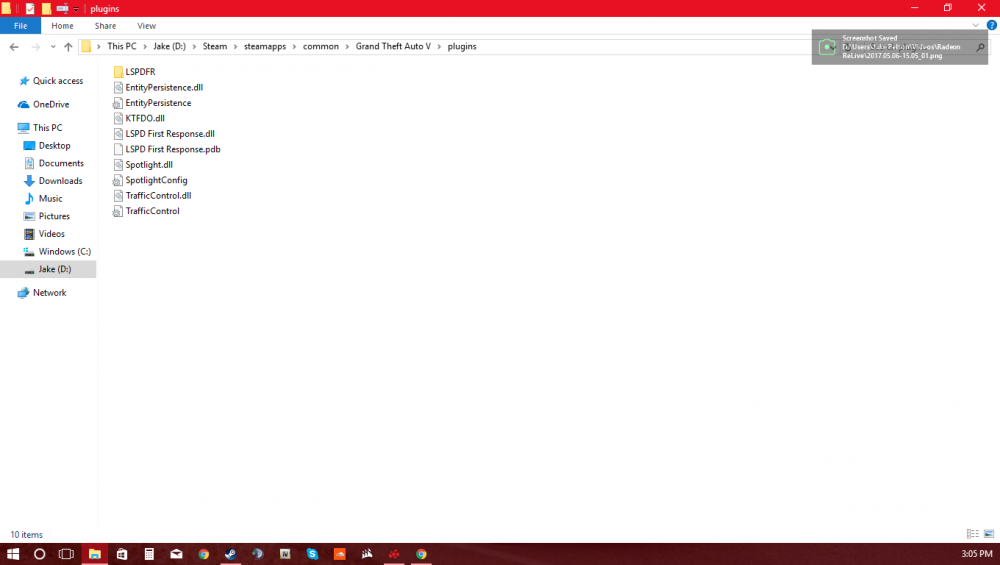Open OneDrive in navigation pane
The height and width of the screenshot is (565, 1000).
point(44,105)
